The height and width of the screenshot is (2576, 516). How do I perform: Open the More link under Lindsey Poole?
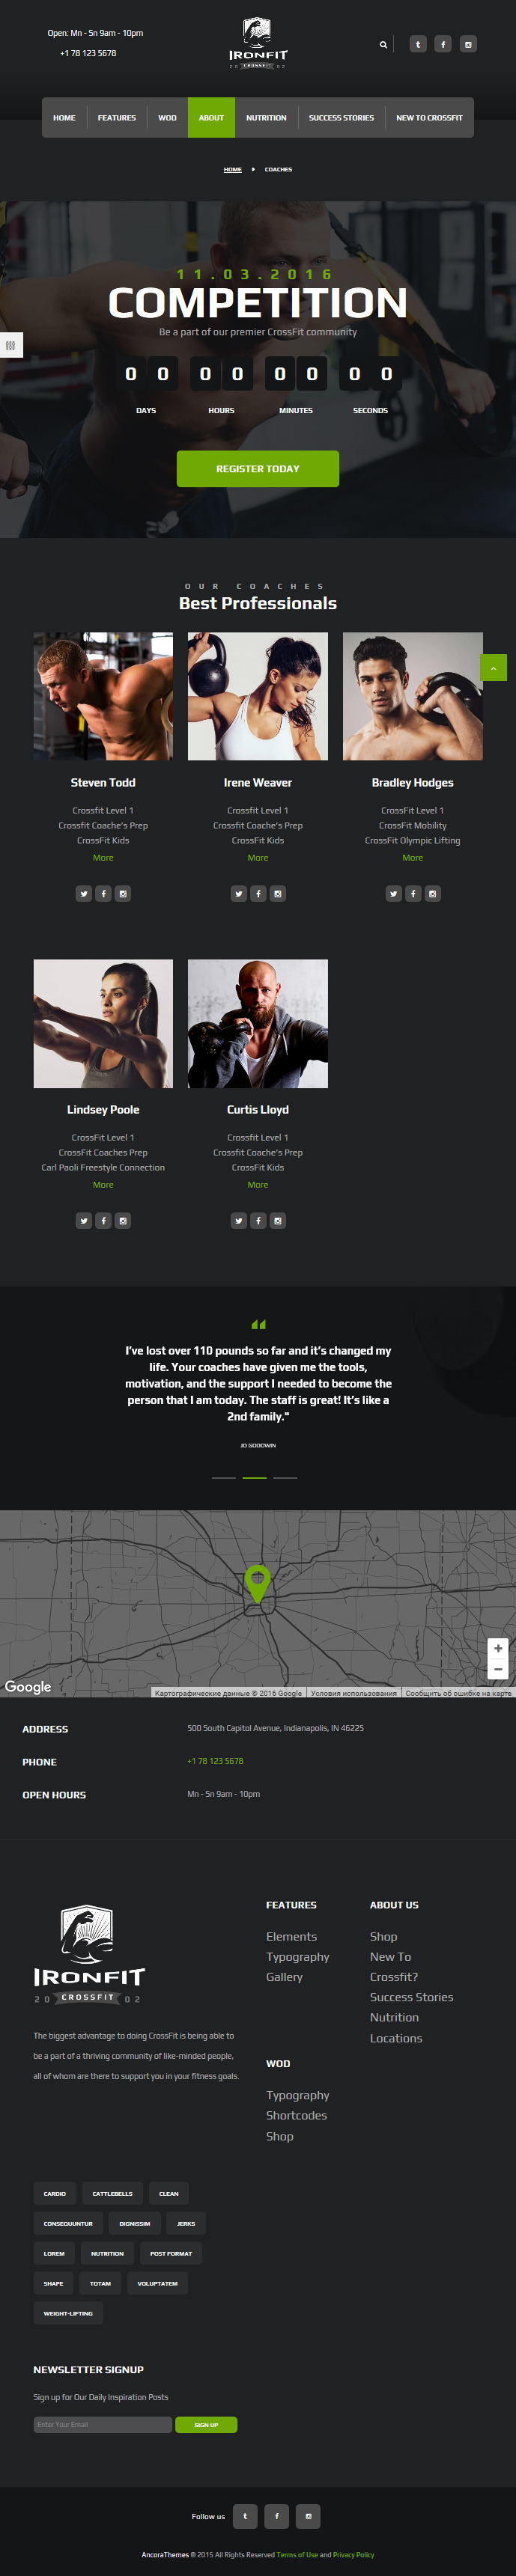(x=103, y=1185)
